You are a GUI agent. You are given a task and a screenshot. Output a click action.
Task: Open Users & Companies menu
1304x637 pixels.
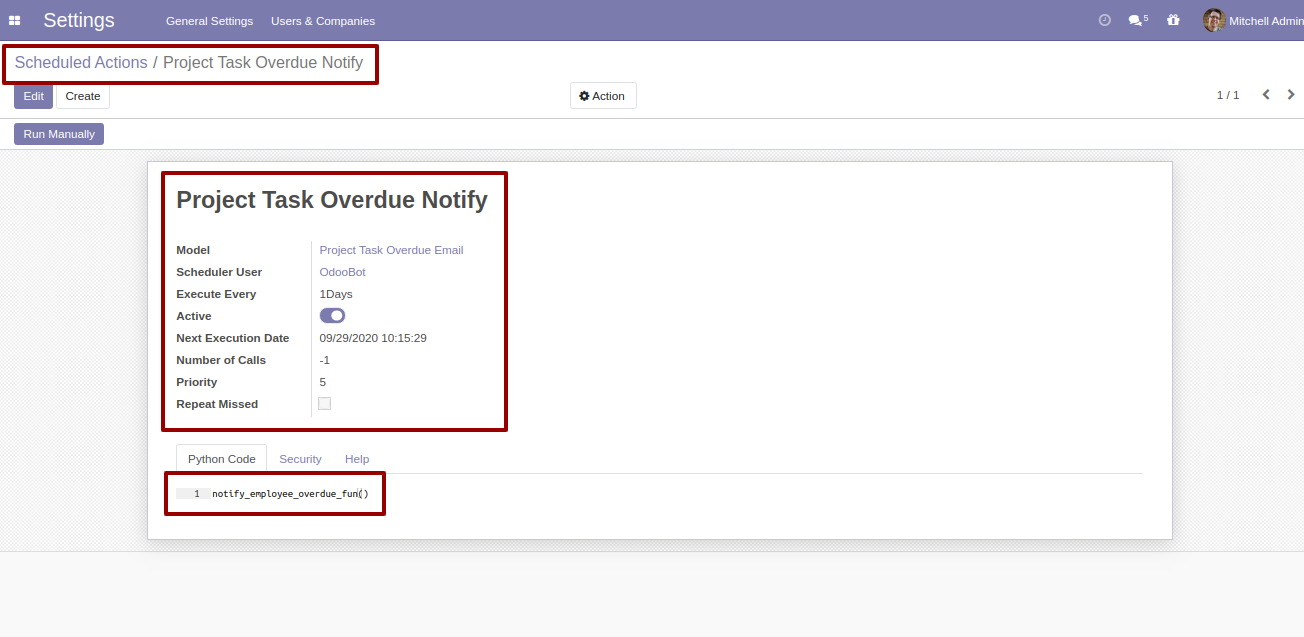coord(323,21)
